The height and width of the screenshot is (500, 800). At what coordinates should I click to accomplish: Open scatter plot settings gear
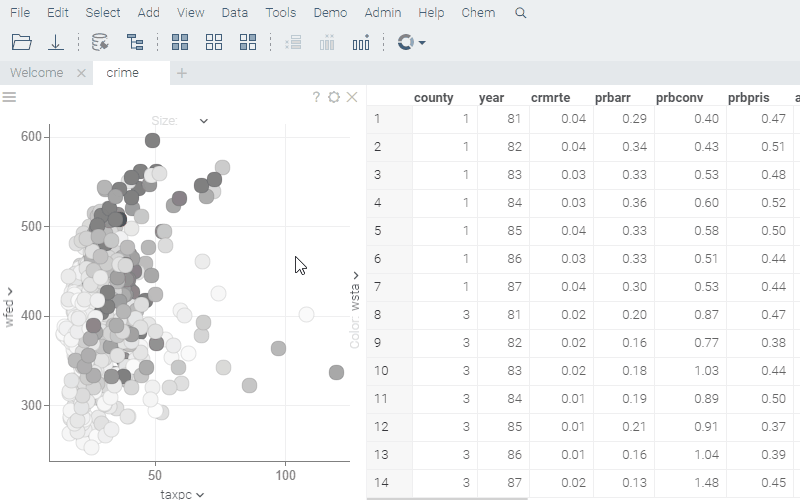334,97
